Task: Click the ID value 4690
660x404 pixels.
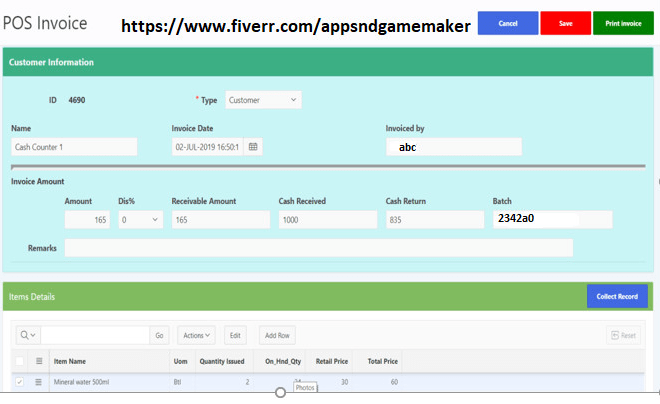Action: [77, 100]
